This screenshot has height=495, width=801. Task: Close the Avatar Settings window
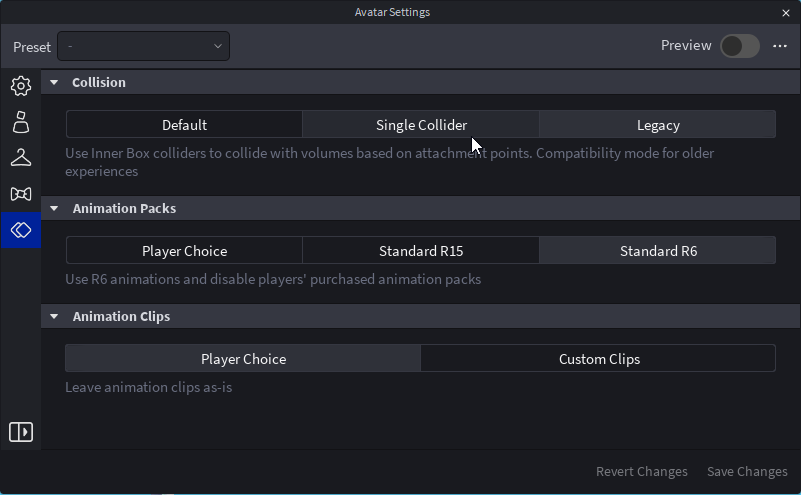[x=786, y=13]
